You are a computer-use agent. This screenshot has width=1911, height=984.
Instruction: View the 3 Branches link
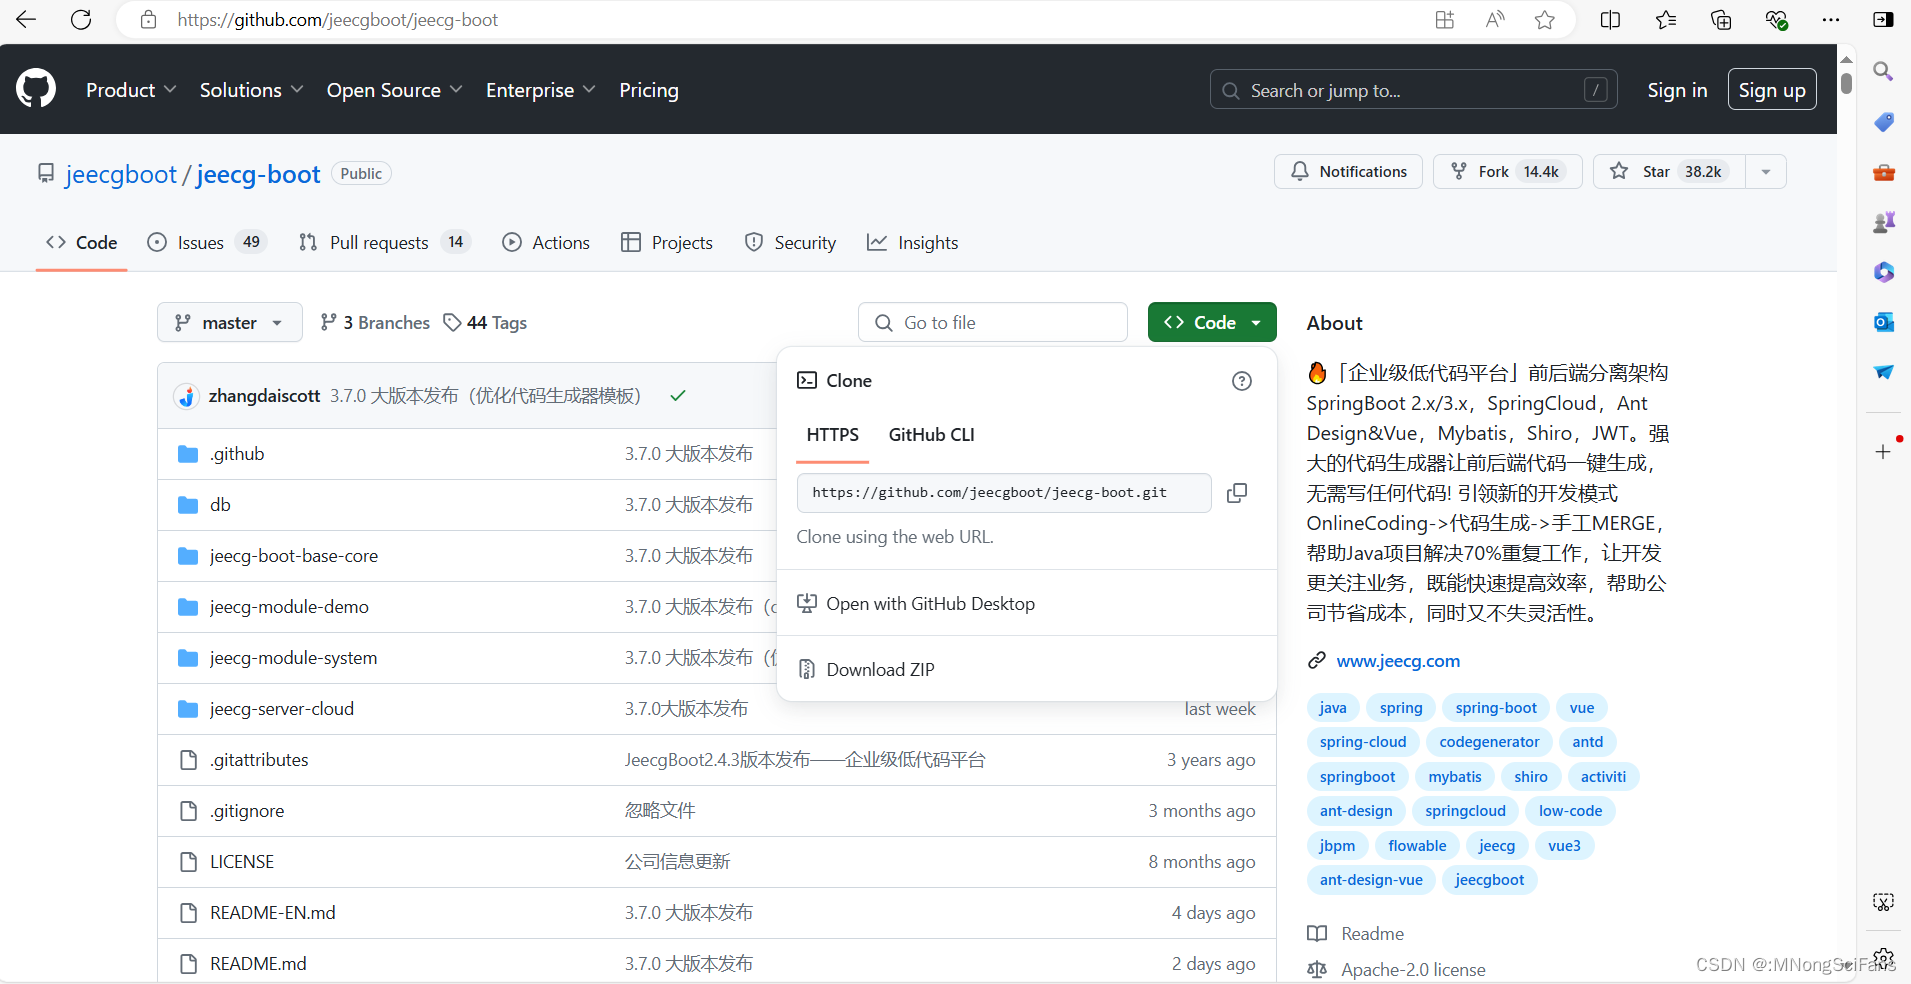(x=375, y=322)
